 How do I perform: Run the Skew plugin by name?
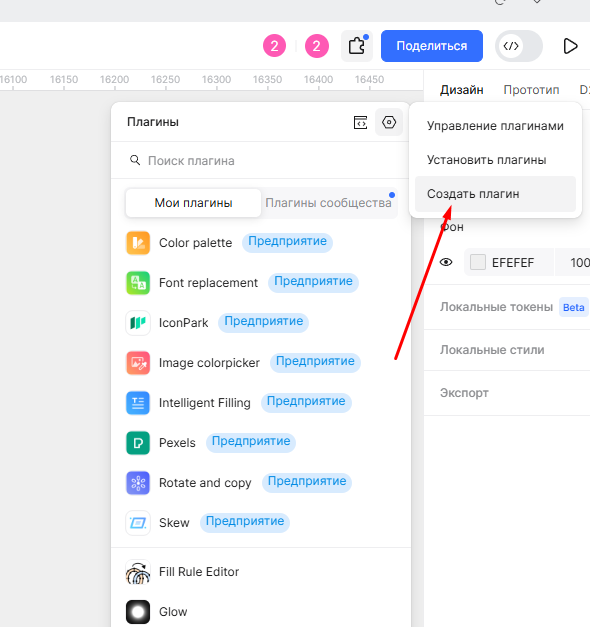coord(174,523)
